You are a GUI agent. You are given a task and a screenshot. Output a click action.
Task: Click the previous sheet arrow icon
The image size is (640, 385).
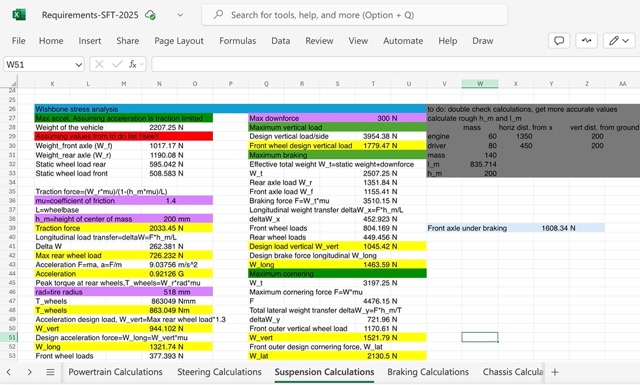[9, 372]
